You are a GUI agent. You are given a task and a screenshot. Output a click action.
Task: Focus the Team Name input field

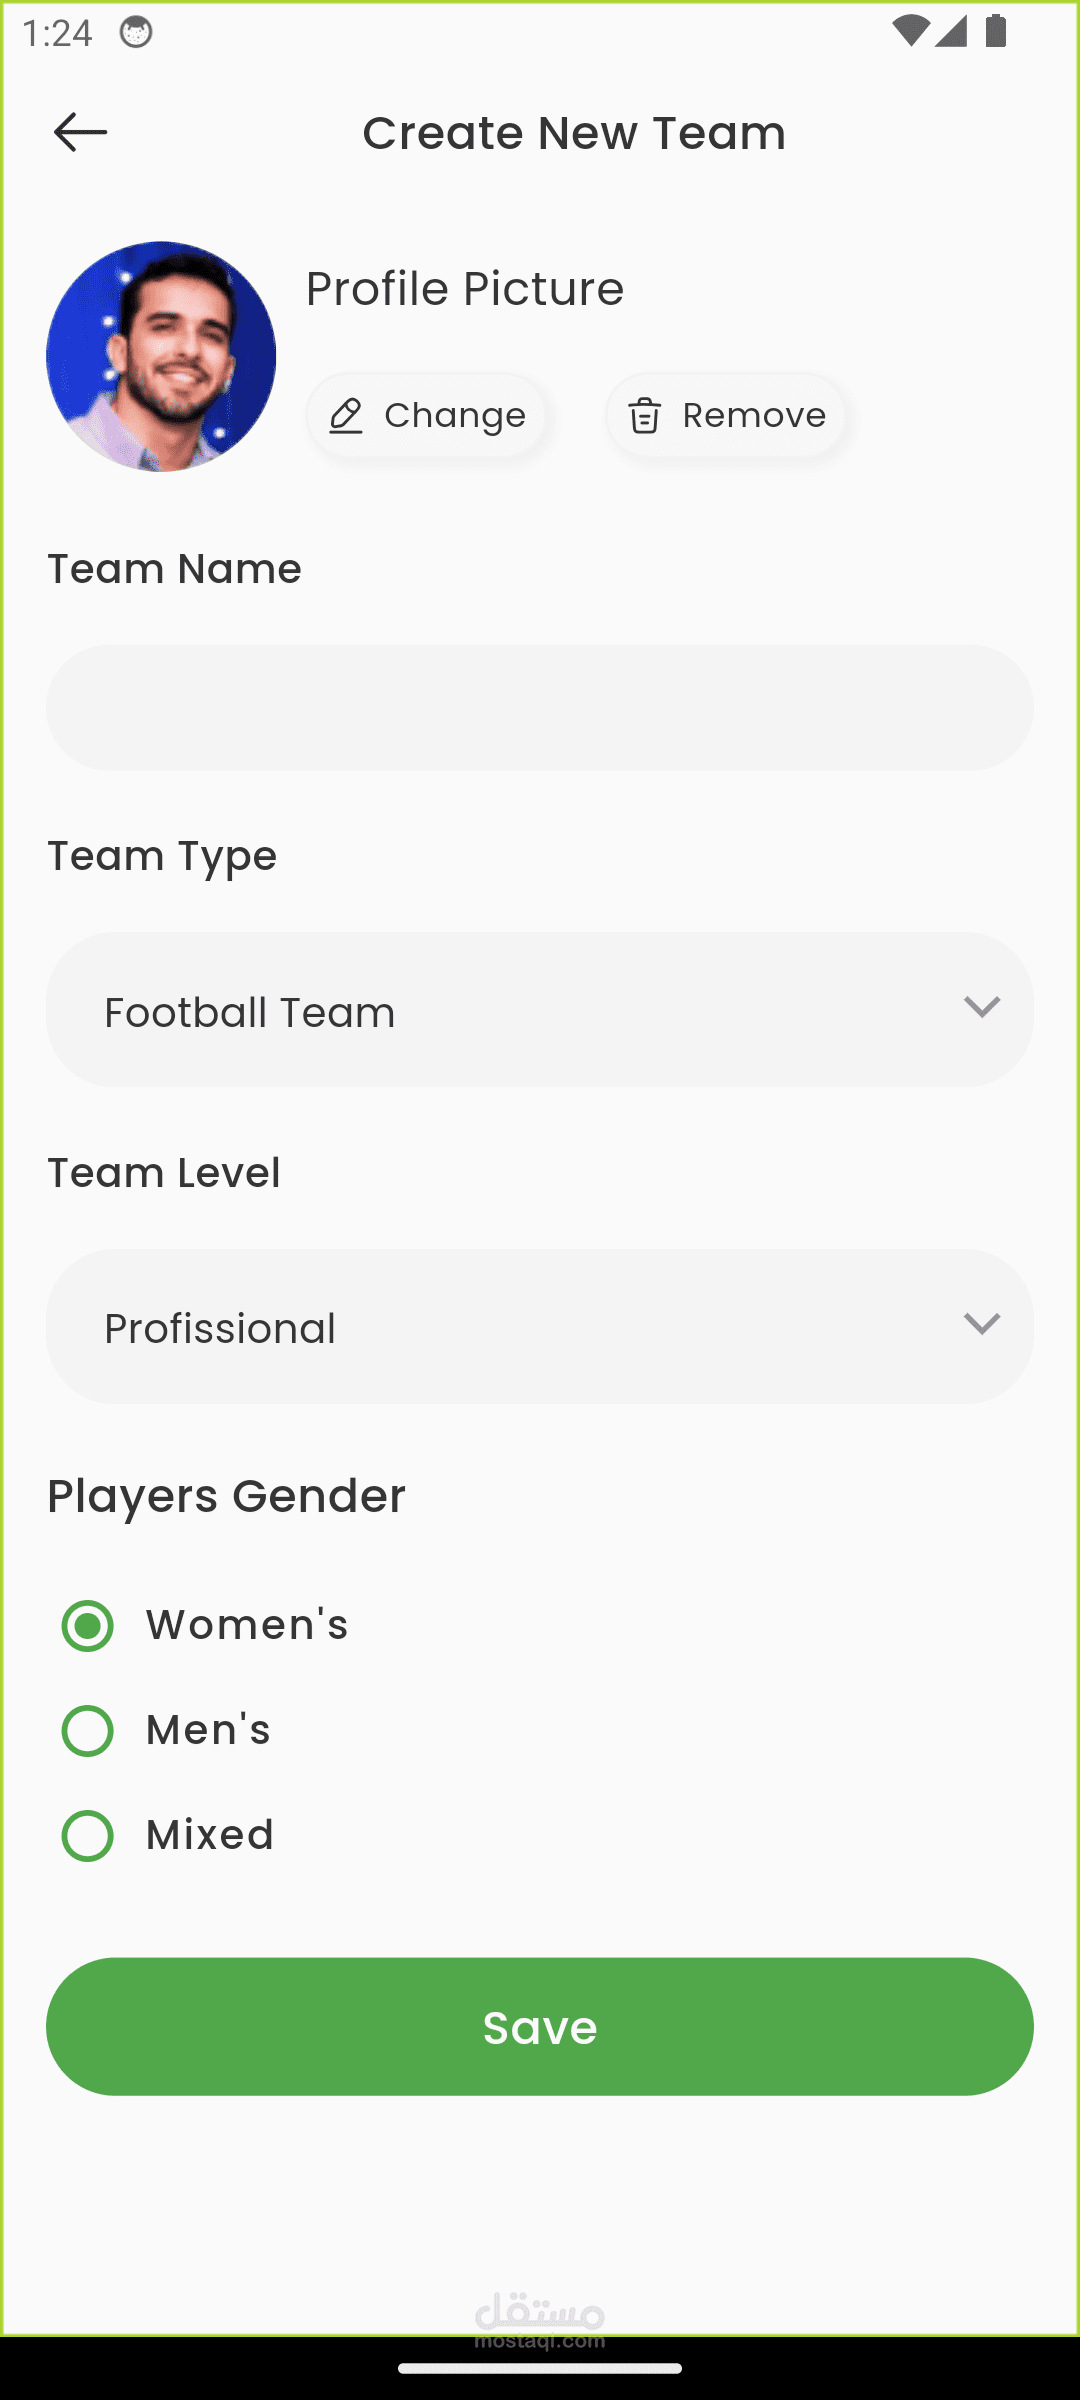[x=540, y=707]
